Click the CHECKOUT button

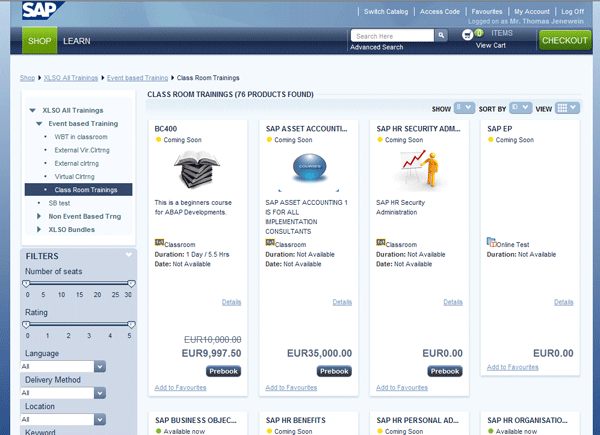pos(565,40)
